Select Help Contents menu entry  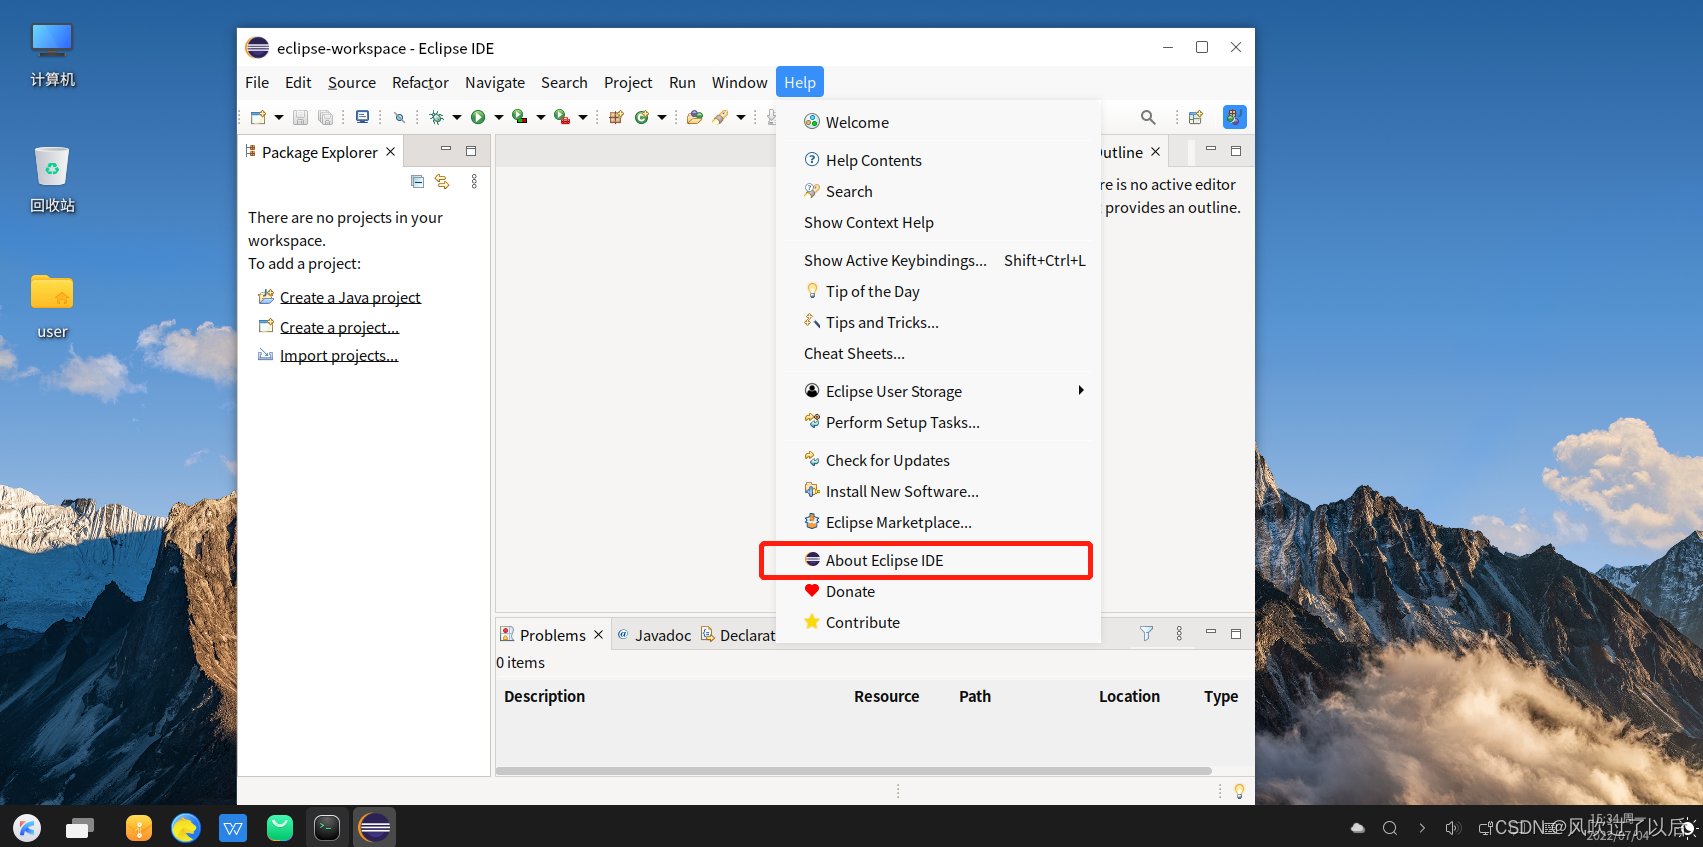click(938, 160)
